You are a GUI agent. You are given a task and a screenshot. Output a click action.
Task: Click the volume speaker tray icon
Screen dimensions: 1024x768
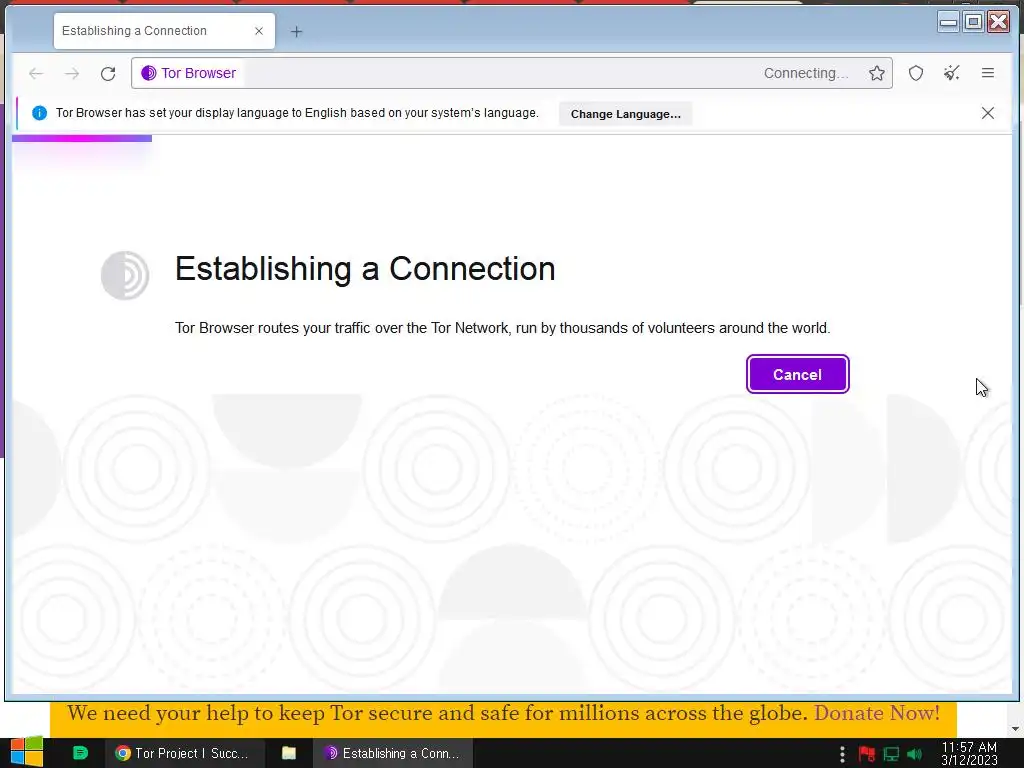[915, 754]
